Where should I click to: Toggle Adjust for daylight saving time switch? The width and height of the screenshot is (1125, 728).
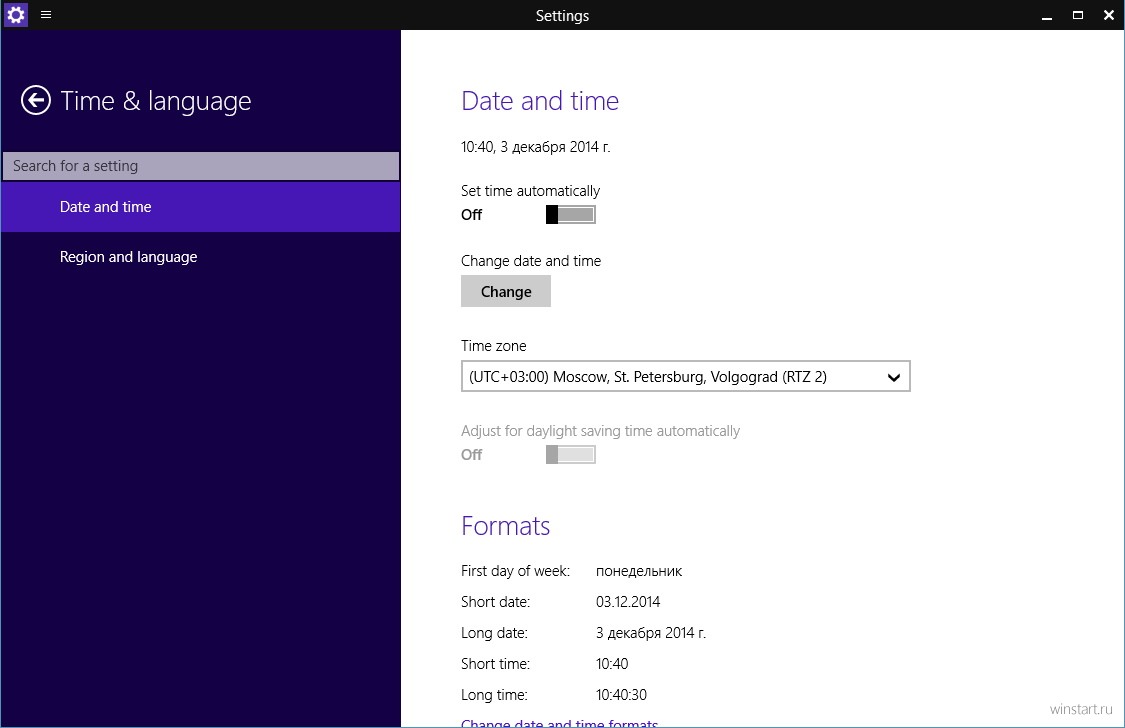[x=570, y=454]
